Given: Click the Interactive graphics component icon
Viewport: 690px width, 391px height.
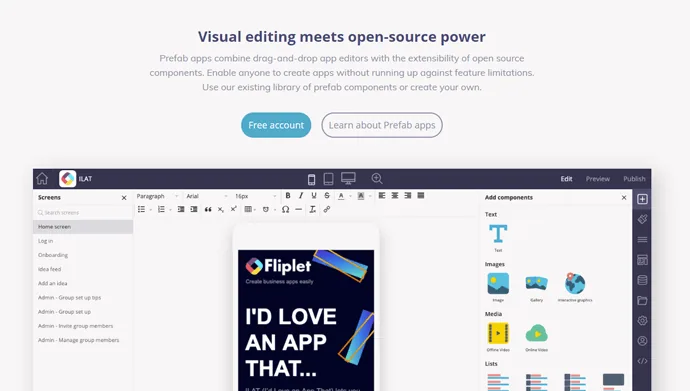Looking at the screenshot, I should point(575,283).
